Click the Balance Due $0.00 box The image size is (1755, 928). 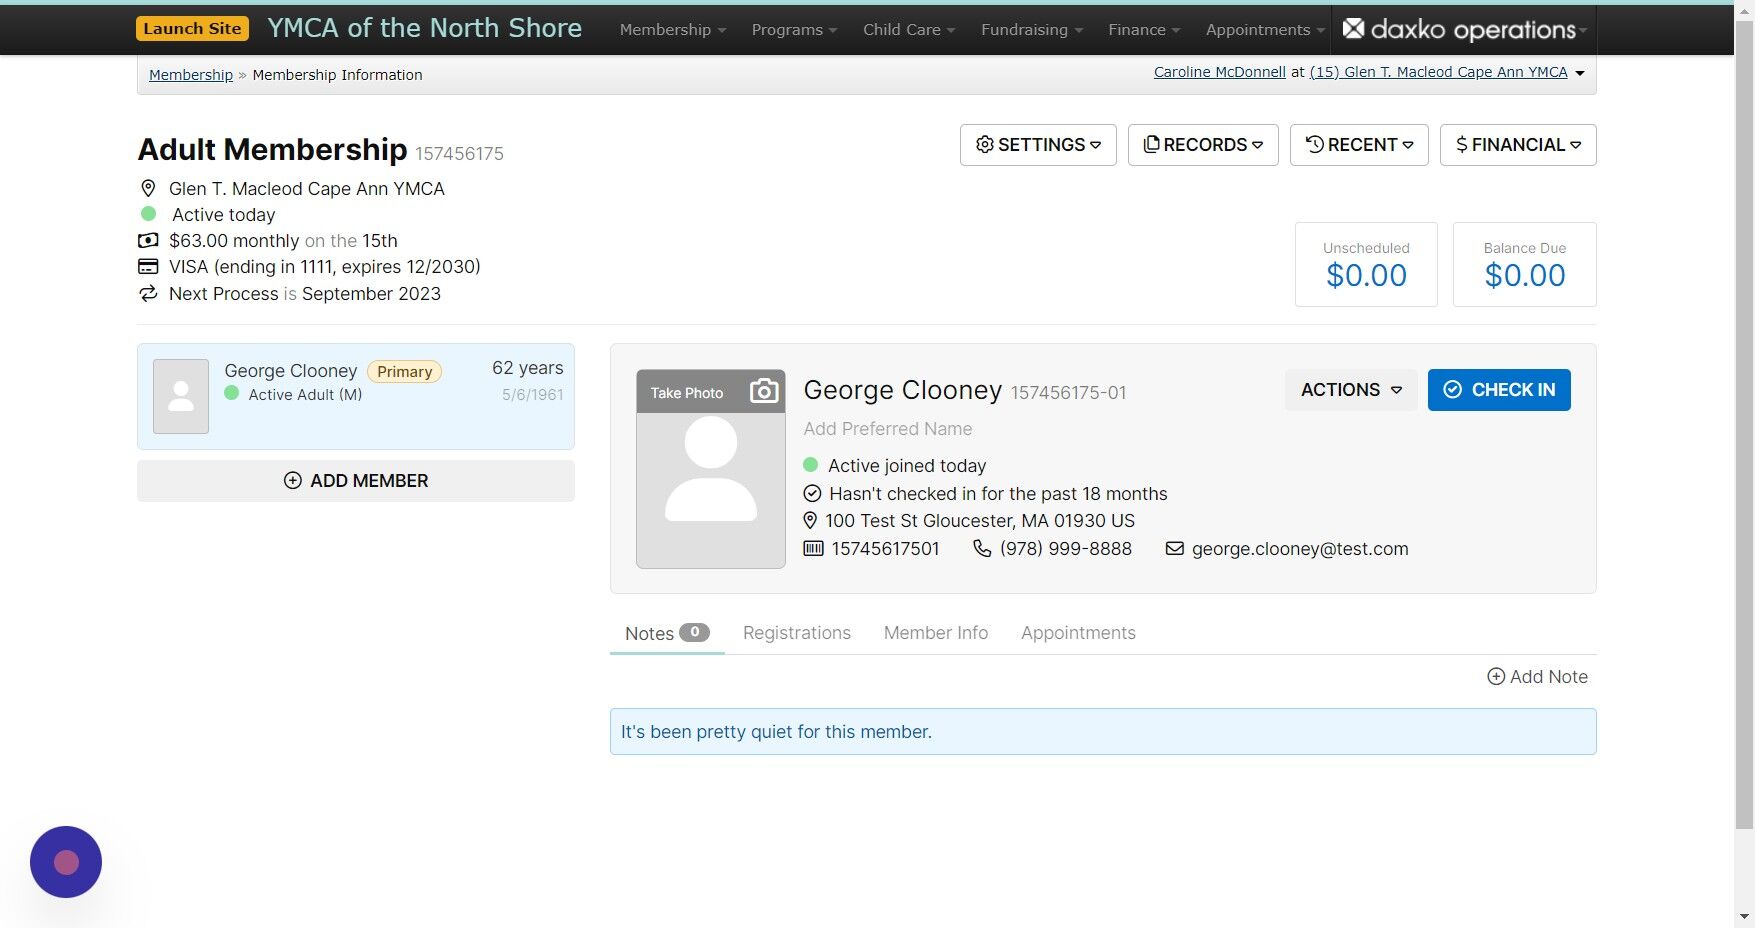(1525, 264)
